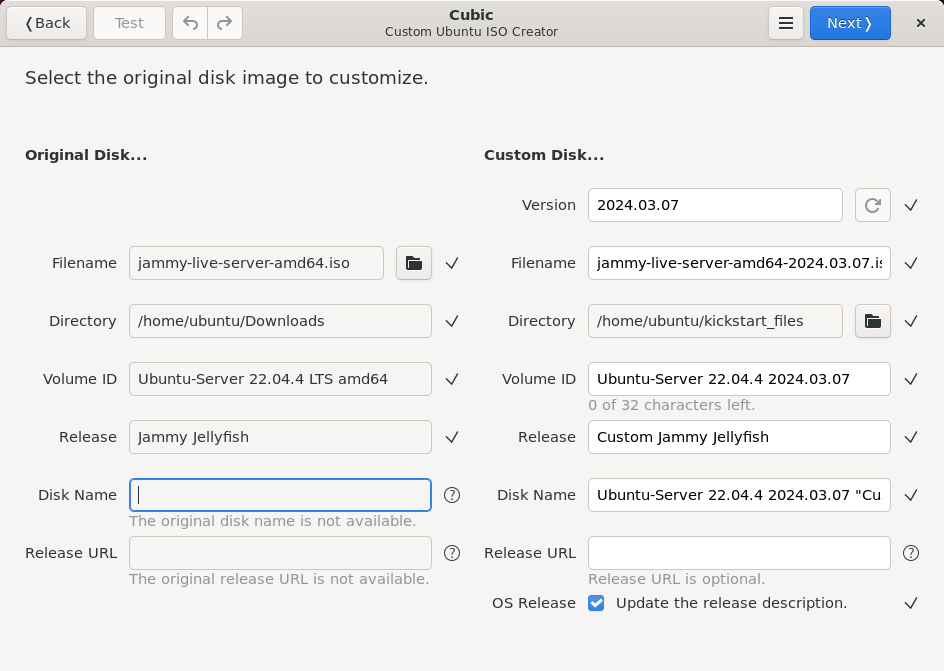
Task: Click the undo arrow in the header bar
Action: click(x=190, y=23)
